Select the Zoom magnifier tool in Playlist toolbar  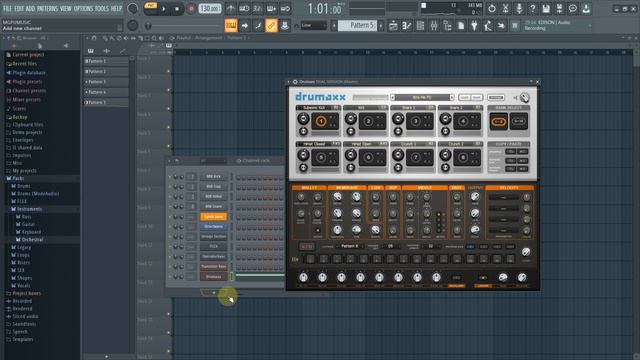click(154, 38)
